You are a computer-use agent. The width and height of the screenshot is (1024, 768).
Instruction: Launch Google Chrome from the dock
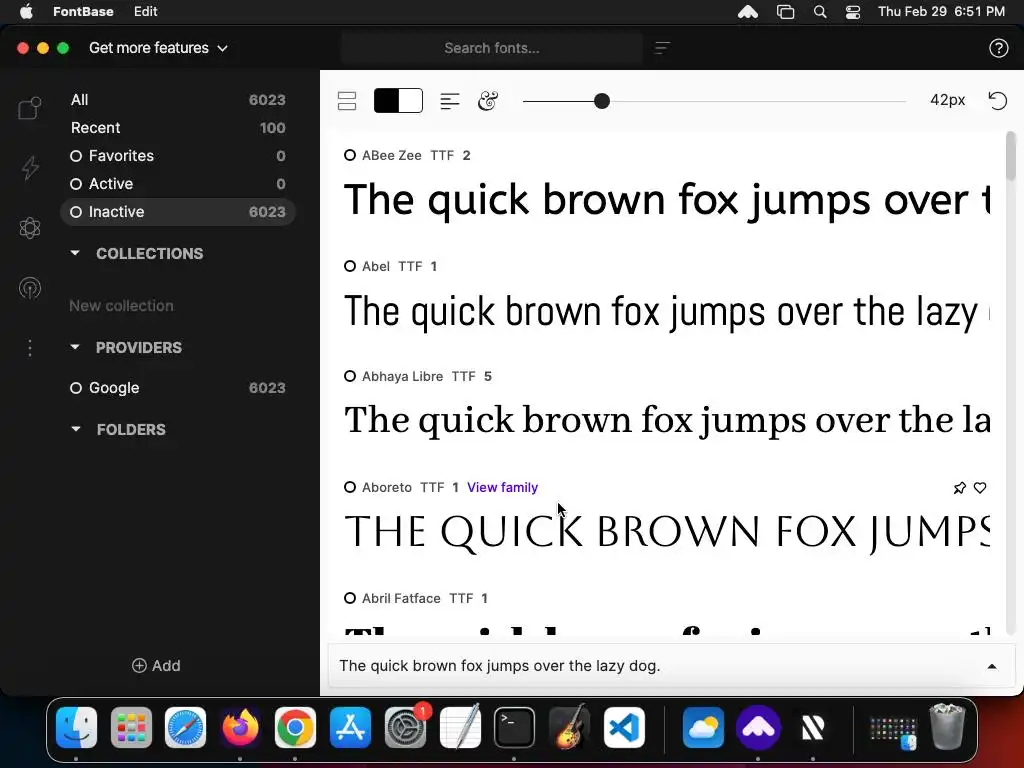(x=295, y=728)
